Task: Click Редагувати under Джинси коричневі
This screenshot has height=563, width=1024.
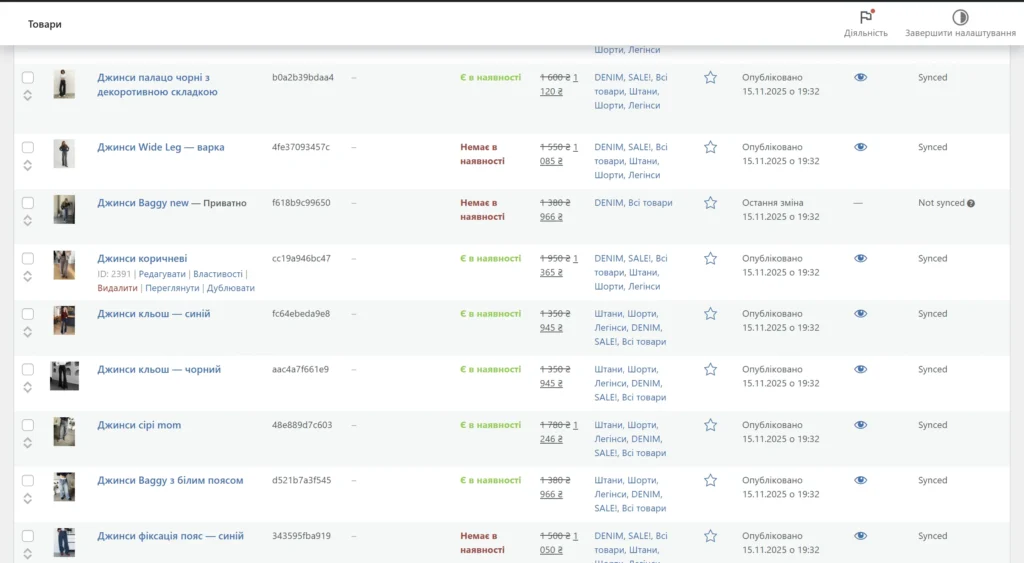Action: pyautogui.click(x=161, y=274)
